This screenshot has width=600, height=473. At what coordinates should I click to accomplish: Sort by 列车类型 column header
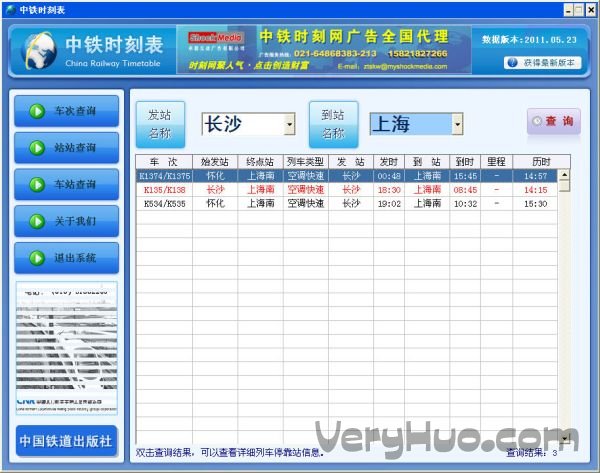click(305, 161)
